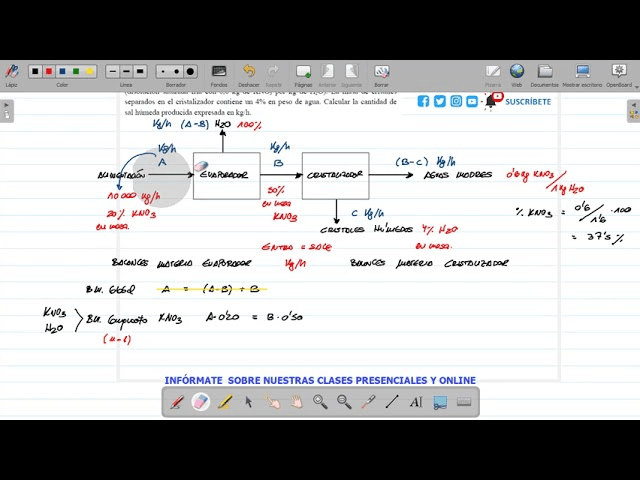Click the Zoom out magnifier
This screenshot has width=640, height=480.
tap(344, 402)
